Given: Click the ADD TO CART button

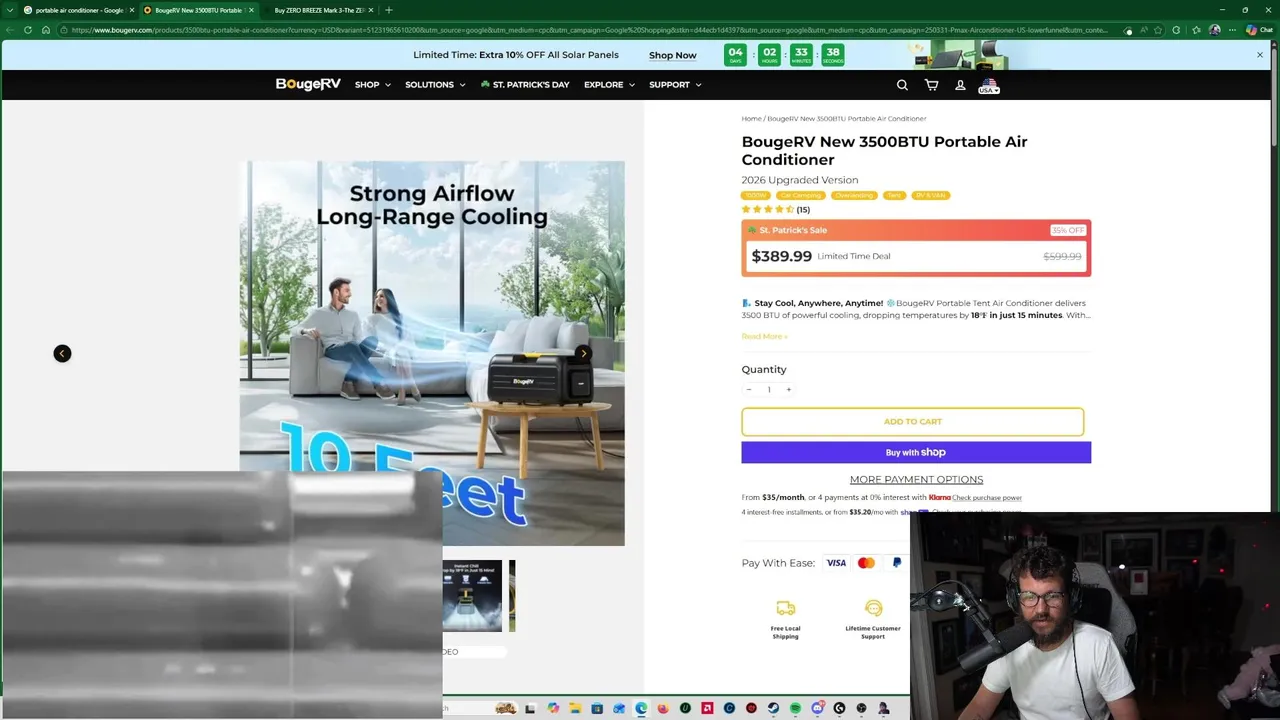Looking at the screenshot, I should click(912, 422).
